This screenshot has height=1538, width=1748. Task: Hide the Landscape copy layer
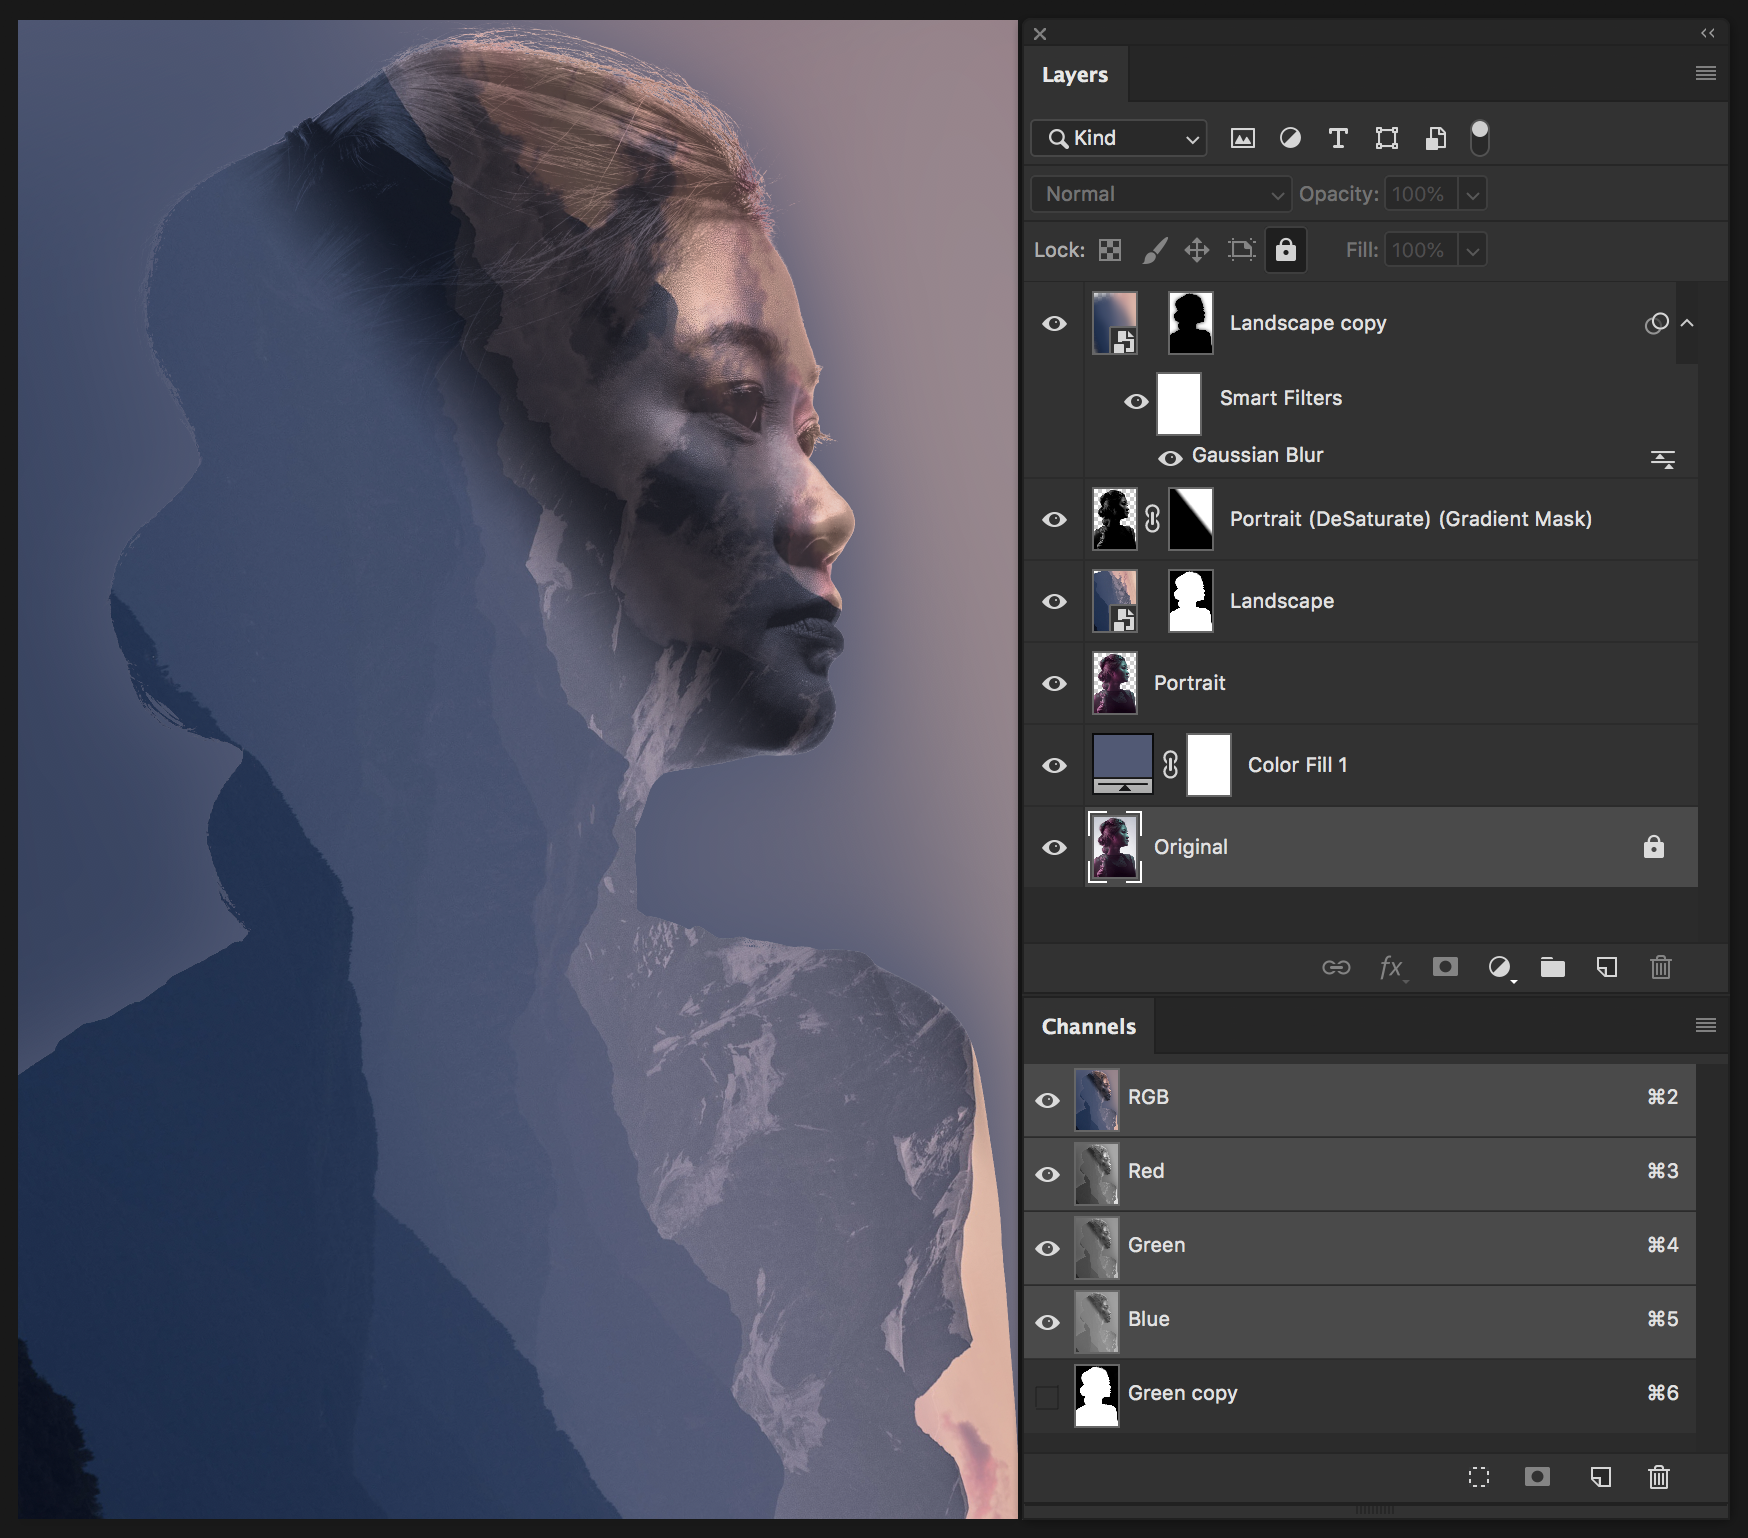(1054, 324)
